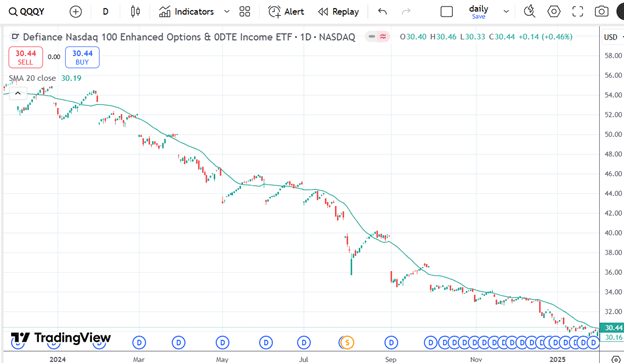Create a new Alert
Screen dimensions: 624x363
[286, 12]
